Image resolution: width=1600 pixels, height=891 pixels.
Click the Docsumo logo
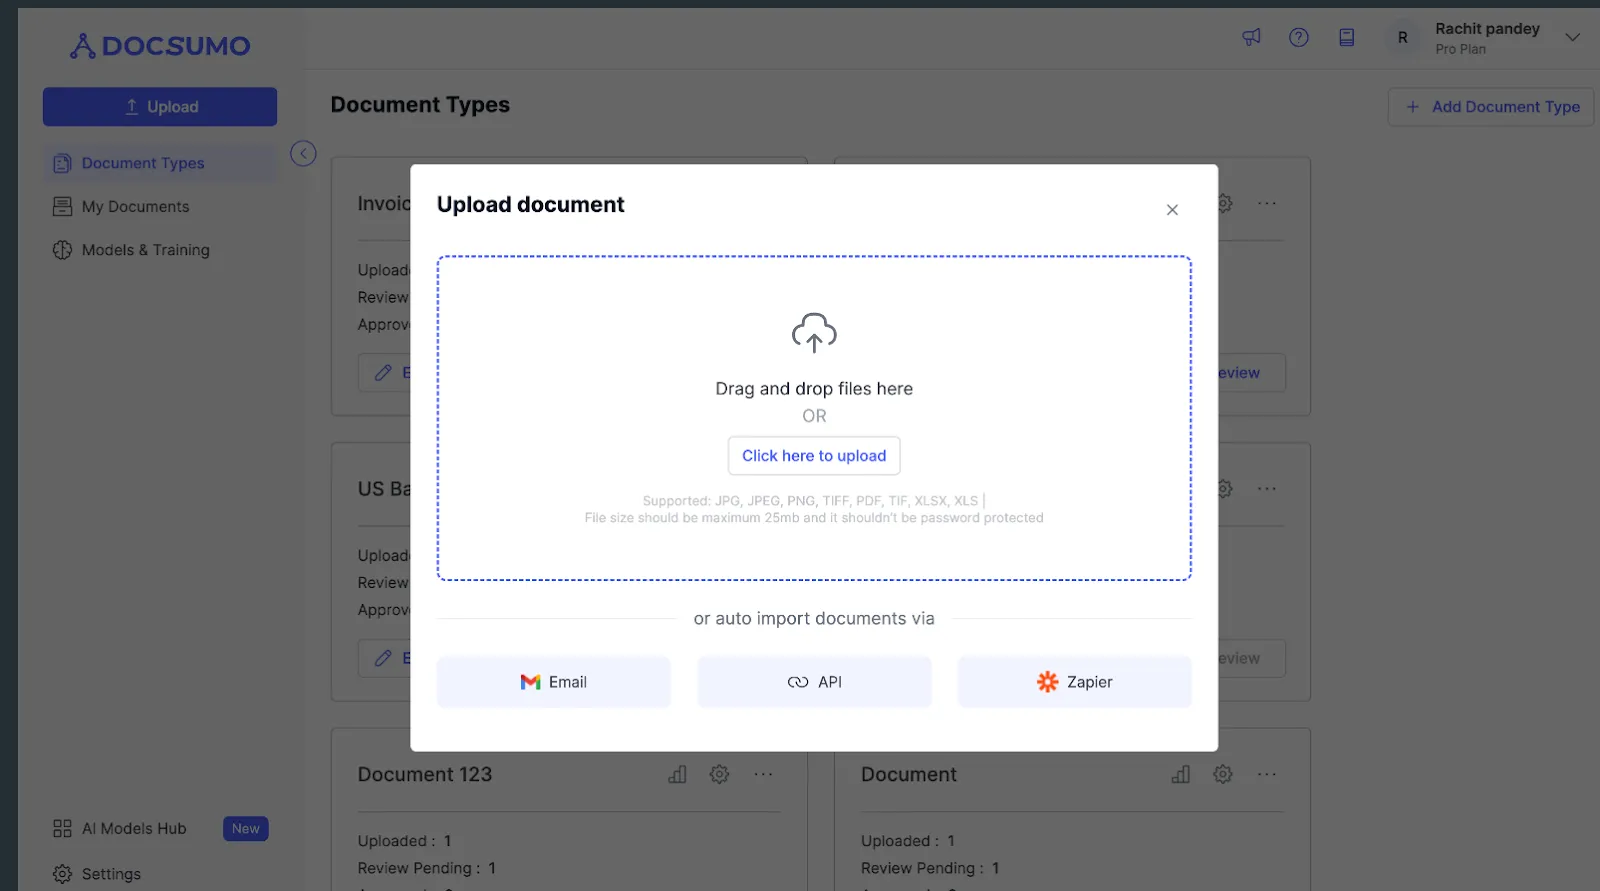click(x=160, y=46)
